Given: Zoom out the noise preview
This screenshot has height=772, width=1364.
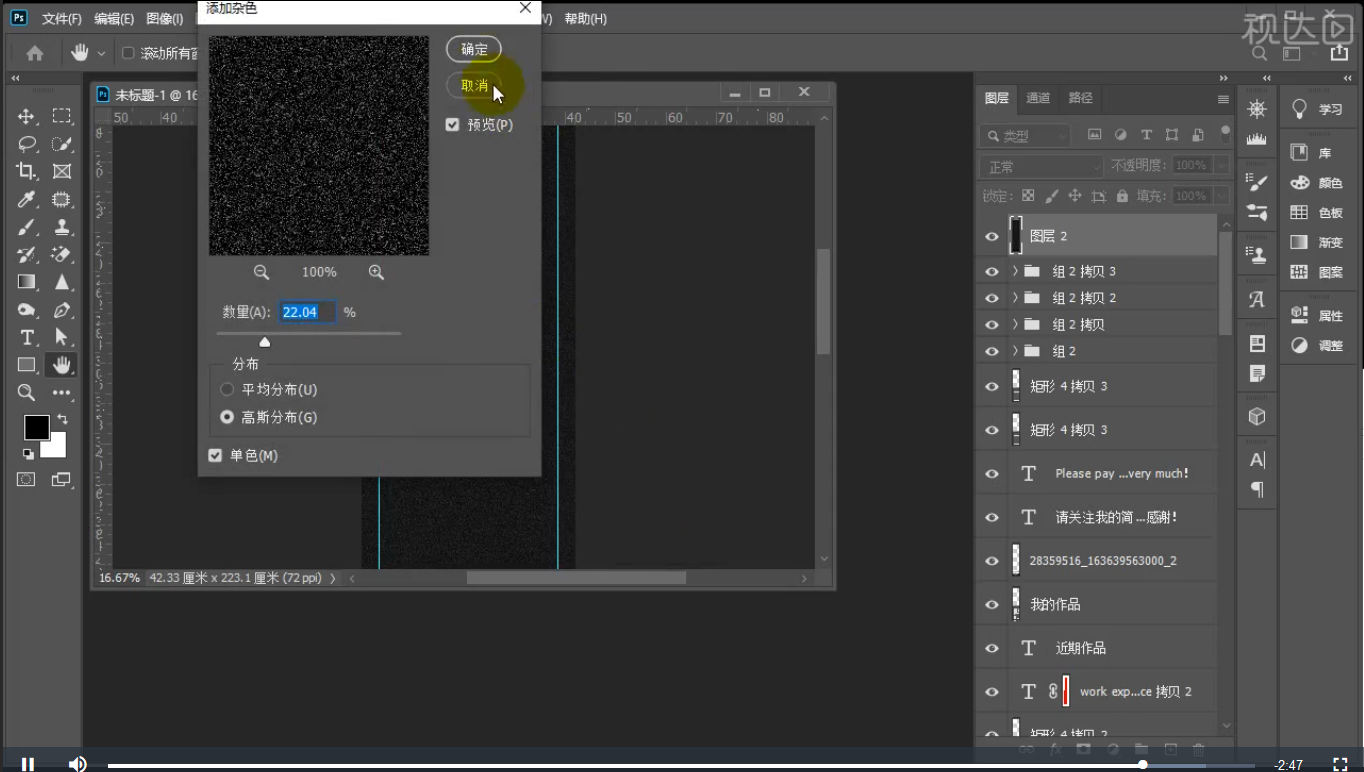Looking at the screenshot, I should click(x=261, y=272).
